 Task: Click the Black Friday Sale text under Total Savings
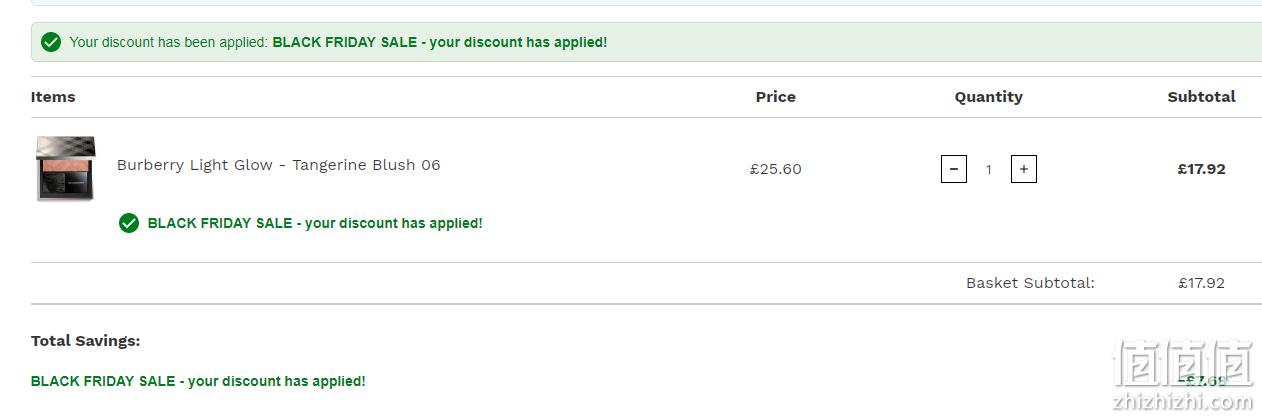pos(198,381)
